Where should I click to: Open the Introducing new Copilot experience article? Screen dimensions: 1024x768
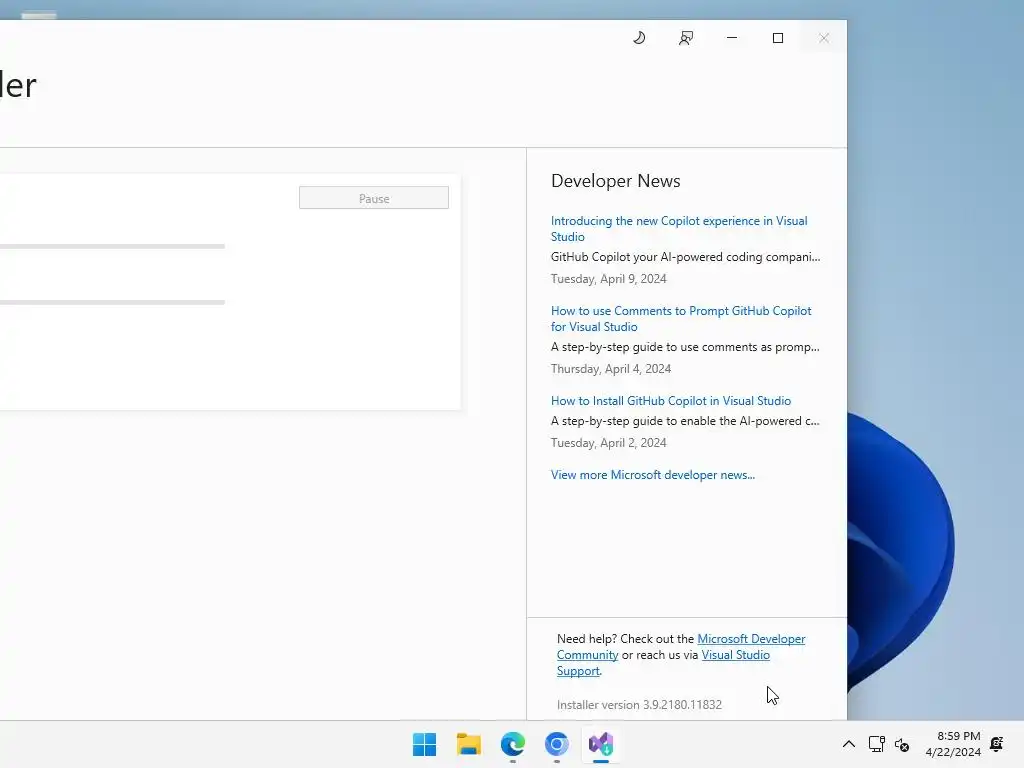[679, 229]
